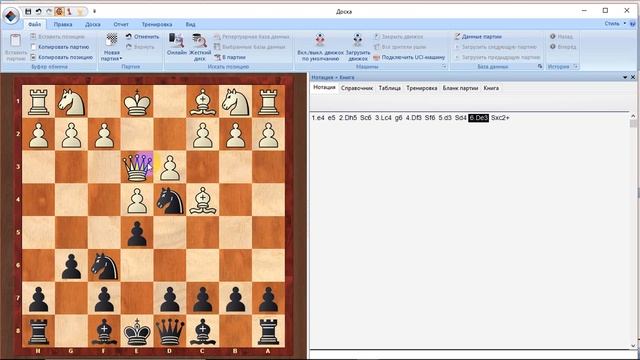
Task: Click the help icon next to Стиль
Action: [633, 24]
